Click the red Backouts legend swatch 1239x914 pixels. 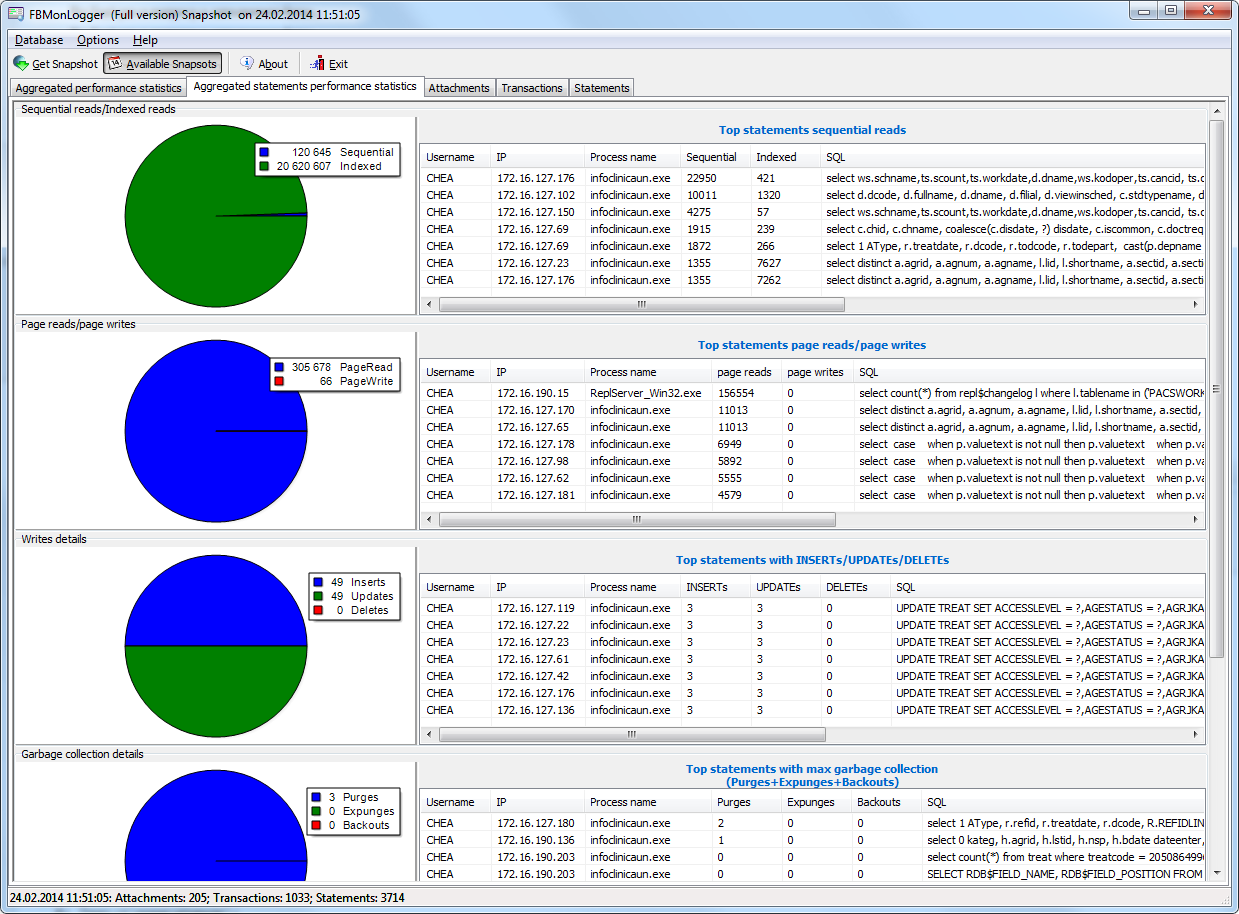point(316,825)
